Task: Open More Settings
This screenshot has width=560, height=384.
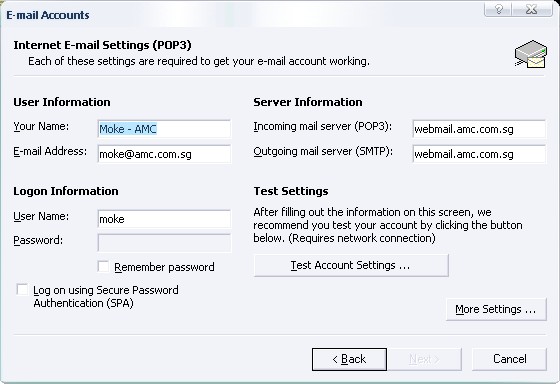Action: click(496, 309)
